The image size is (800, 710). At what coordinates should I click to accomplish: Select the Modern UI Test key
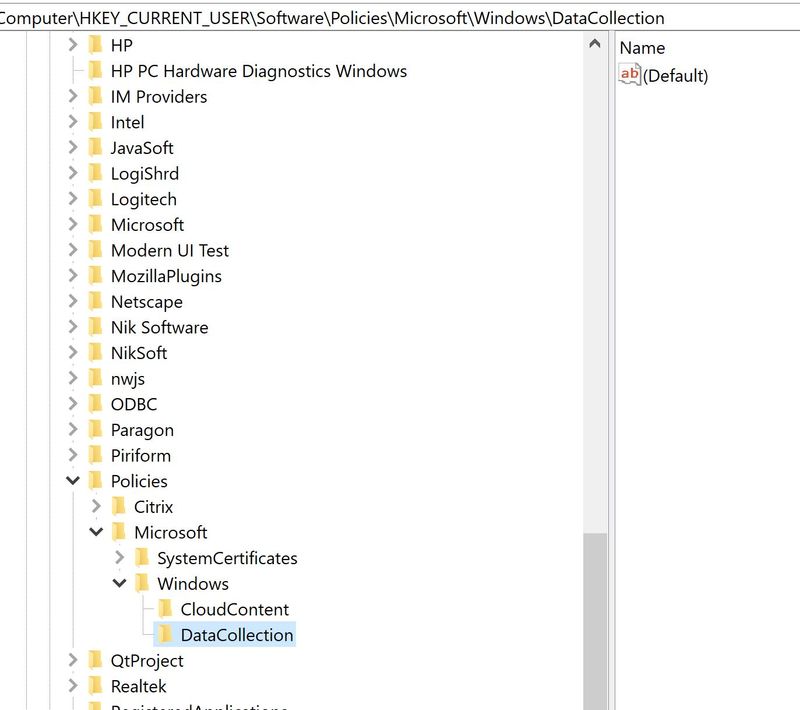click(169, 250)
